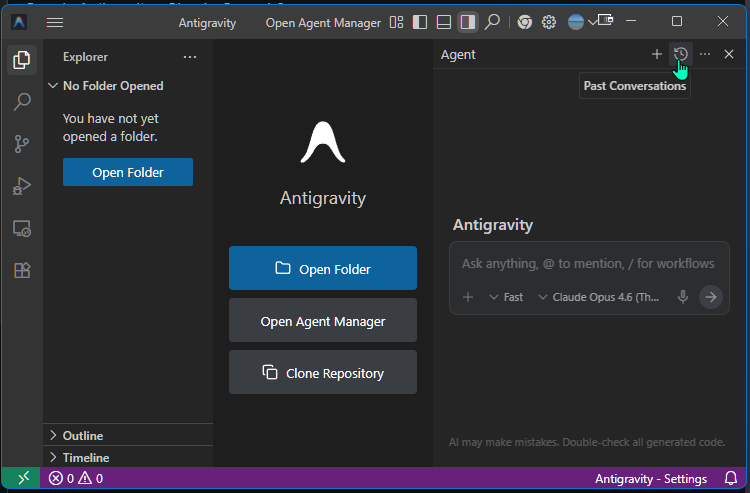Toggle the bottom panel visibility

point(443,22)
